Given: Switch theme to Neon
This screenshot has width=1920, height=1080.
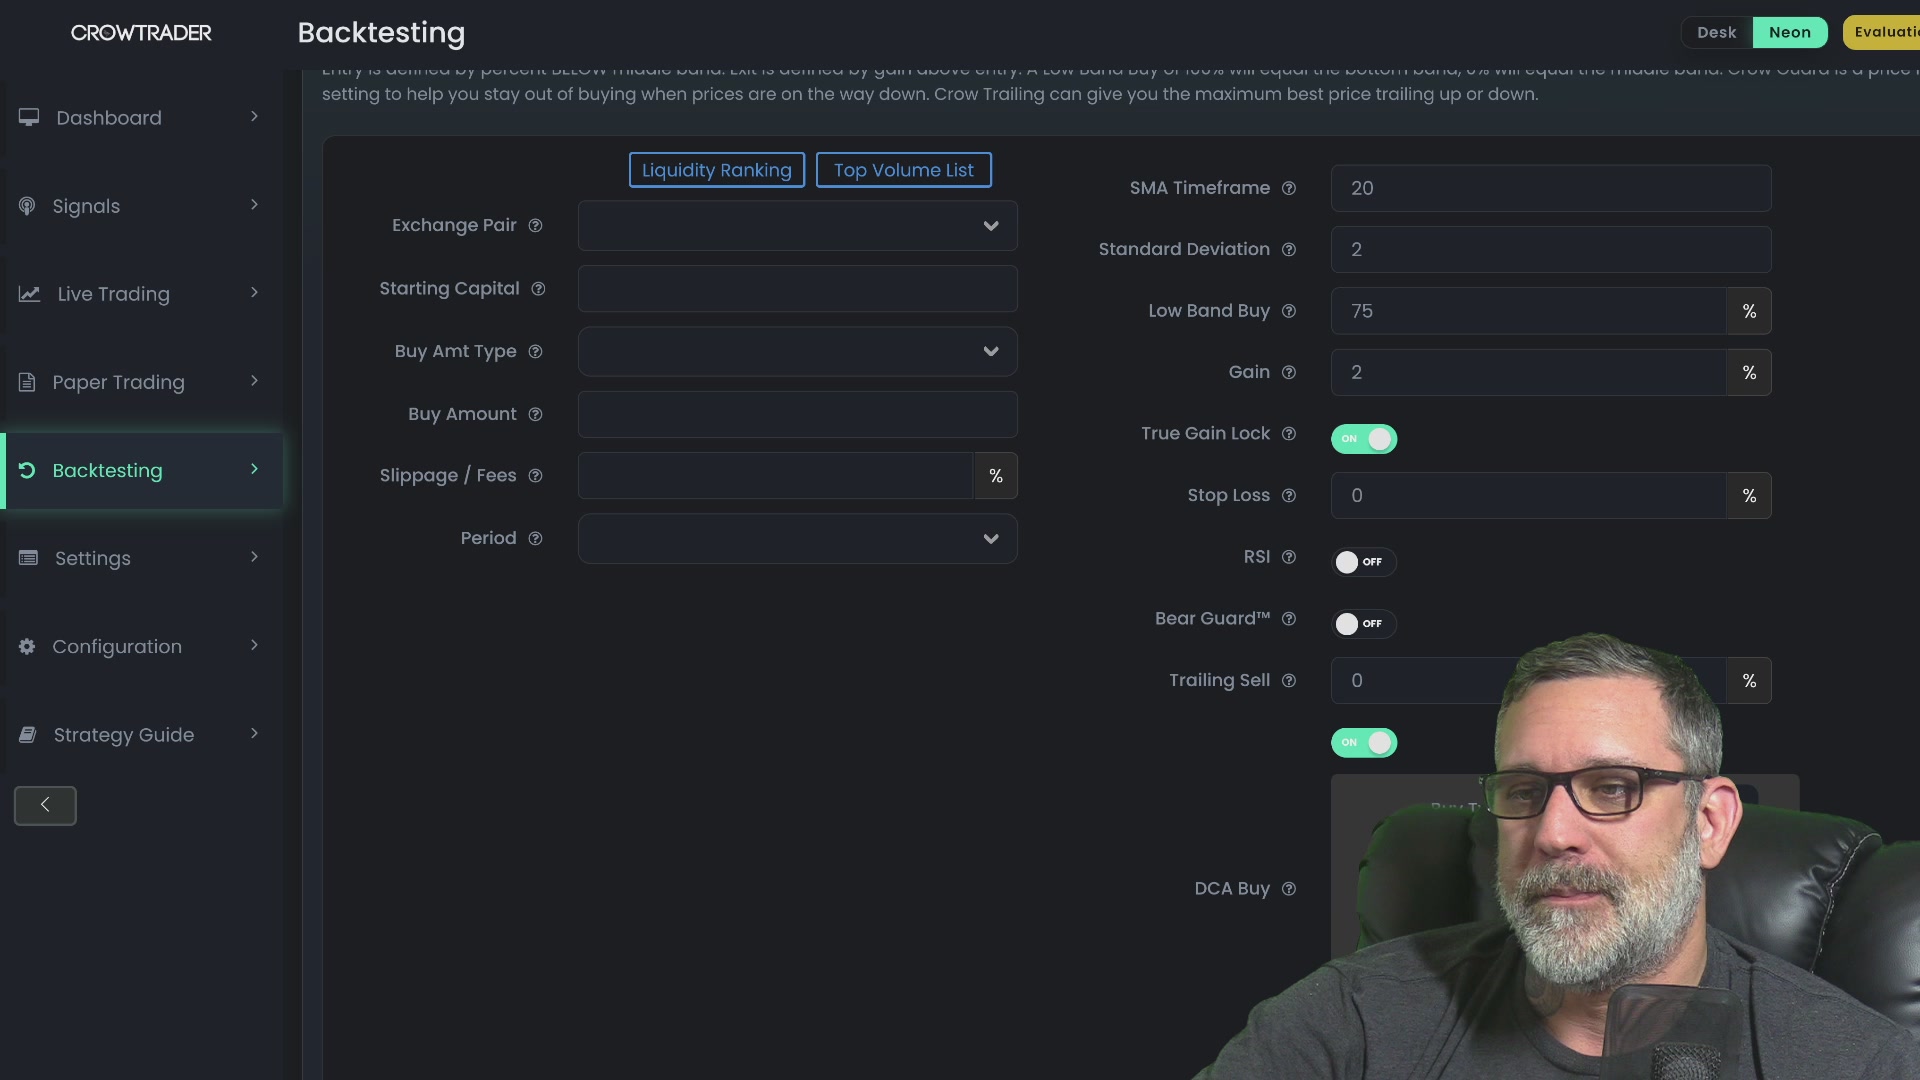Looking at the screenshot, I should coord(1790,32).
